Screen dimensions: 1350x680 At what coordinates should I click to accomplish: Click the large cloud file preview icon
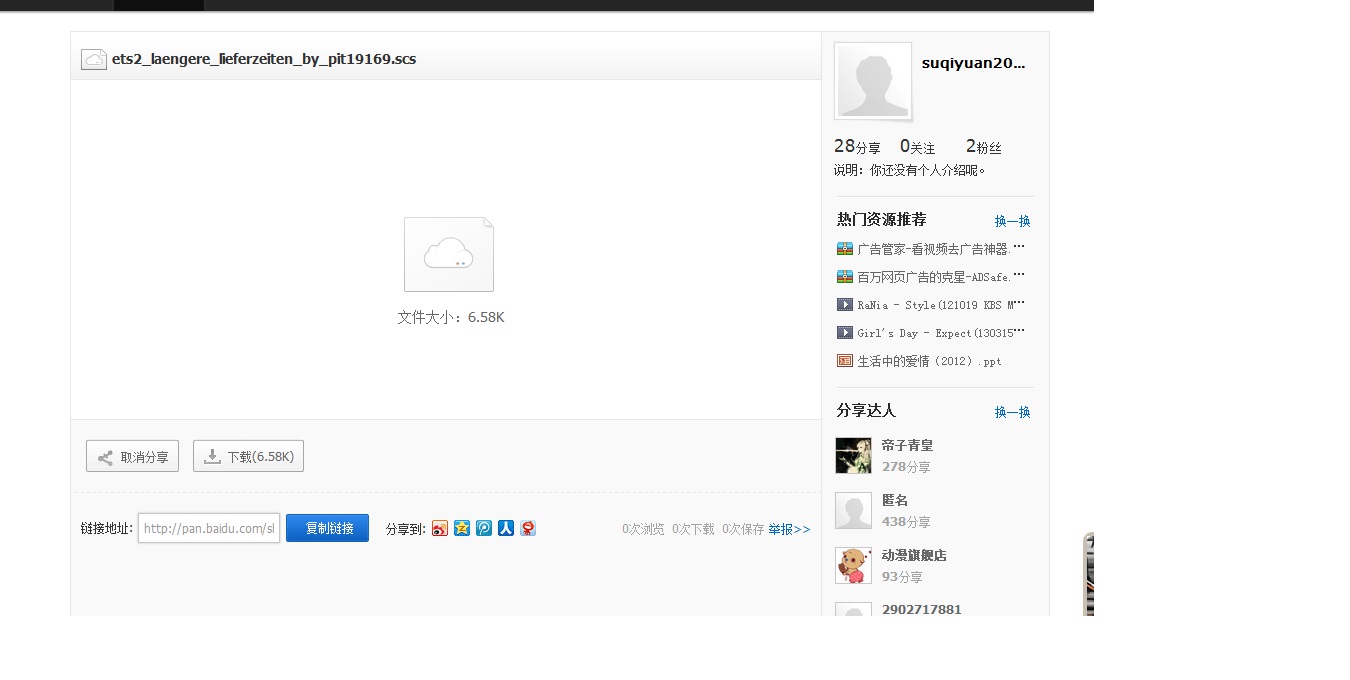pyautogui.click(x=449, y=254)
